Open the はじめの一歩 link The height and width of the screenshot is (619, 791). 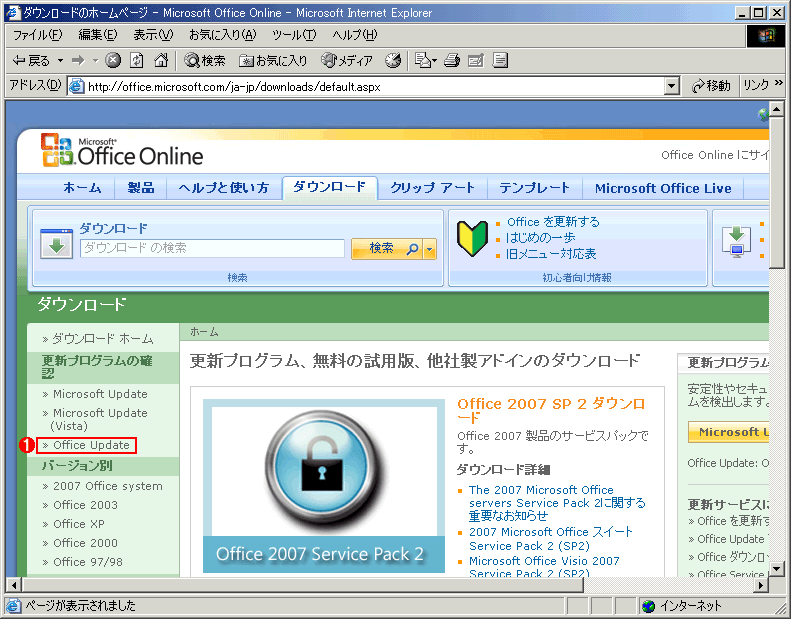pos(540,237)
